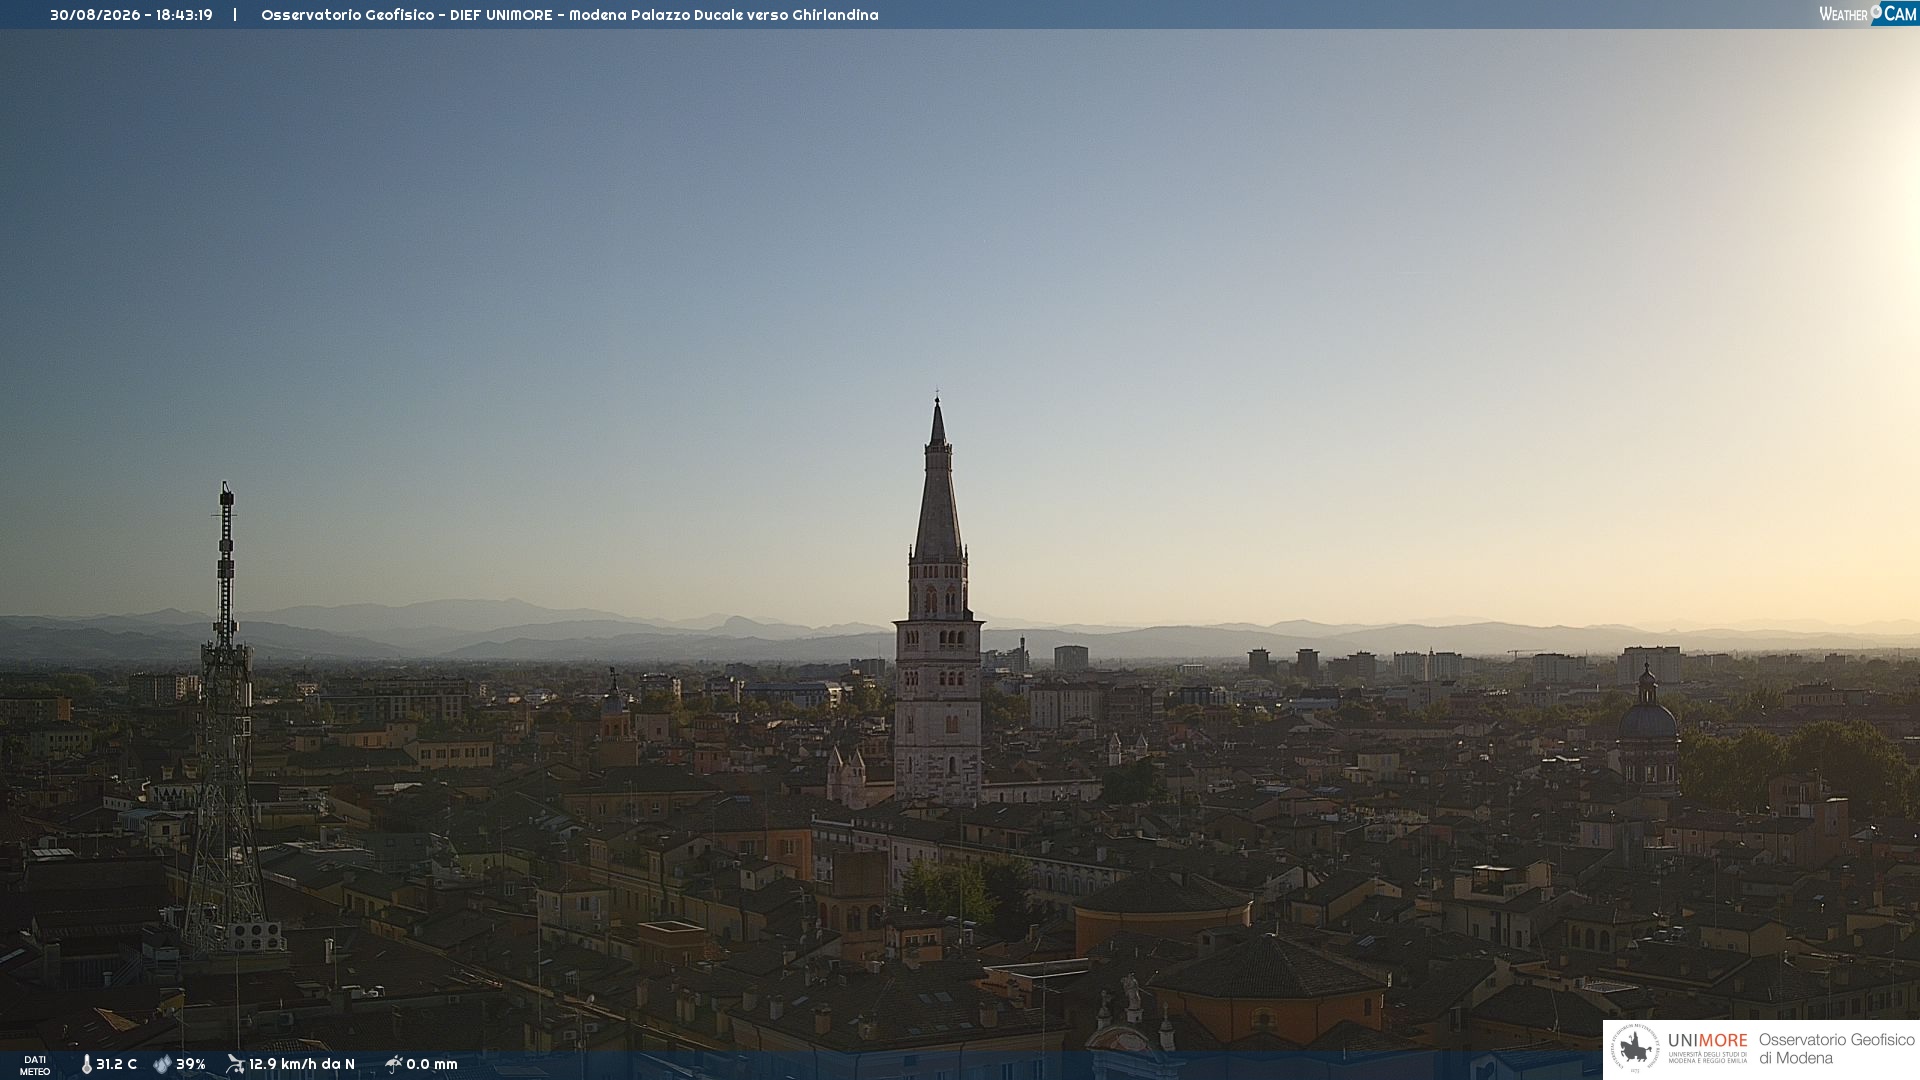
Task: Click the humidity water droplets icon
Action: click(162, 1065)
